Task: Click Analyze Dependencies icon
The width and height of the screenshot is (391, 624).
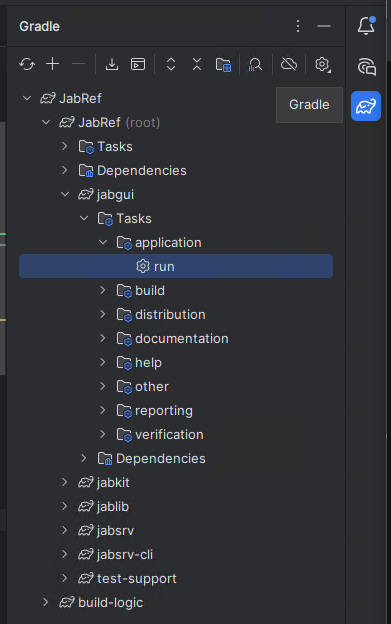Action: tap(255, 64)
